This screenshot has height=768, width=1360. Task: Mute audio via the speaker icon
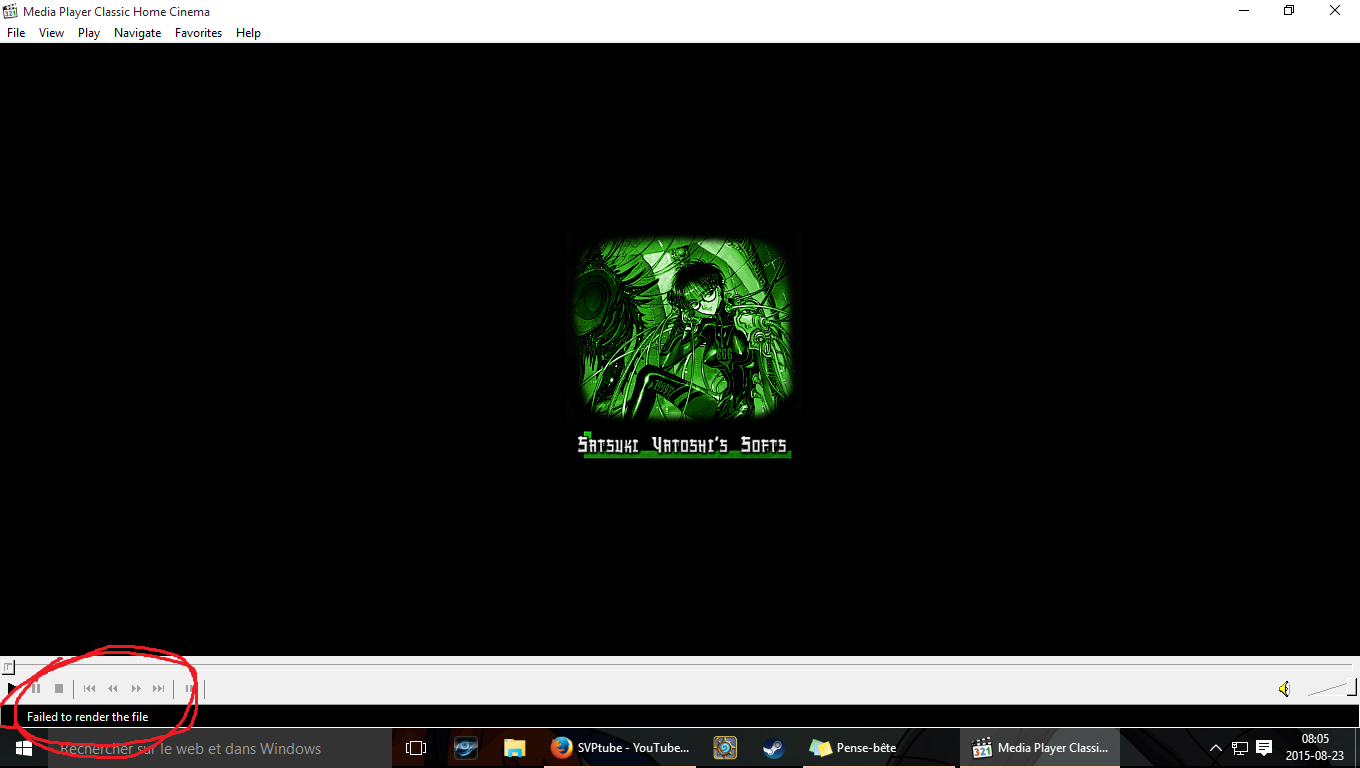click(1284, 689)
